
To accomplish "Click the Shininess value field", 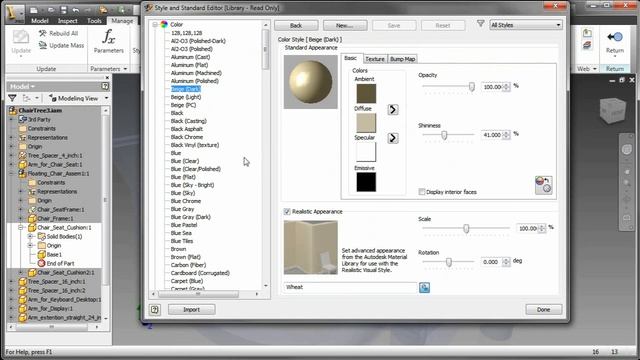I will tap(492, 135).
